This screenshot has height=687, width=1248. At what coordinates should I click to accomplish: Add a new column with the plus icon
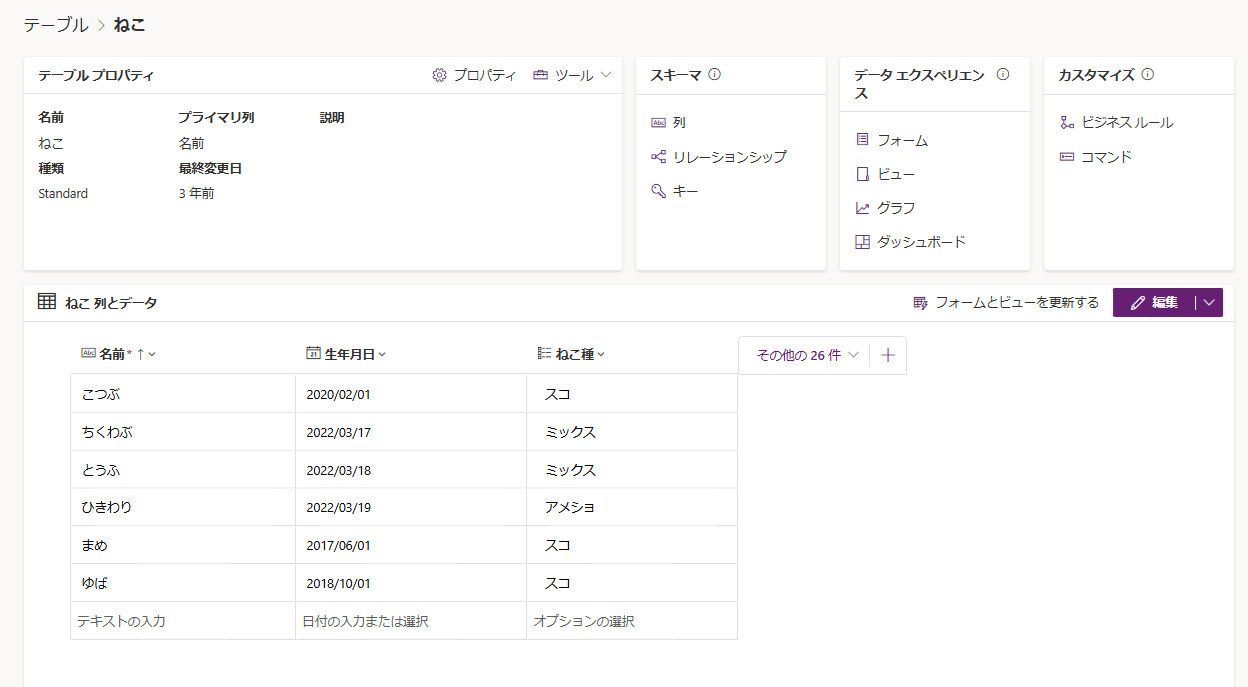[x=887, y=355]
